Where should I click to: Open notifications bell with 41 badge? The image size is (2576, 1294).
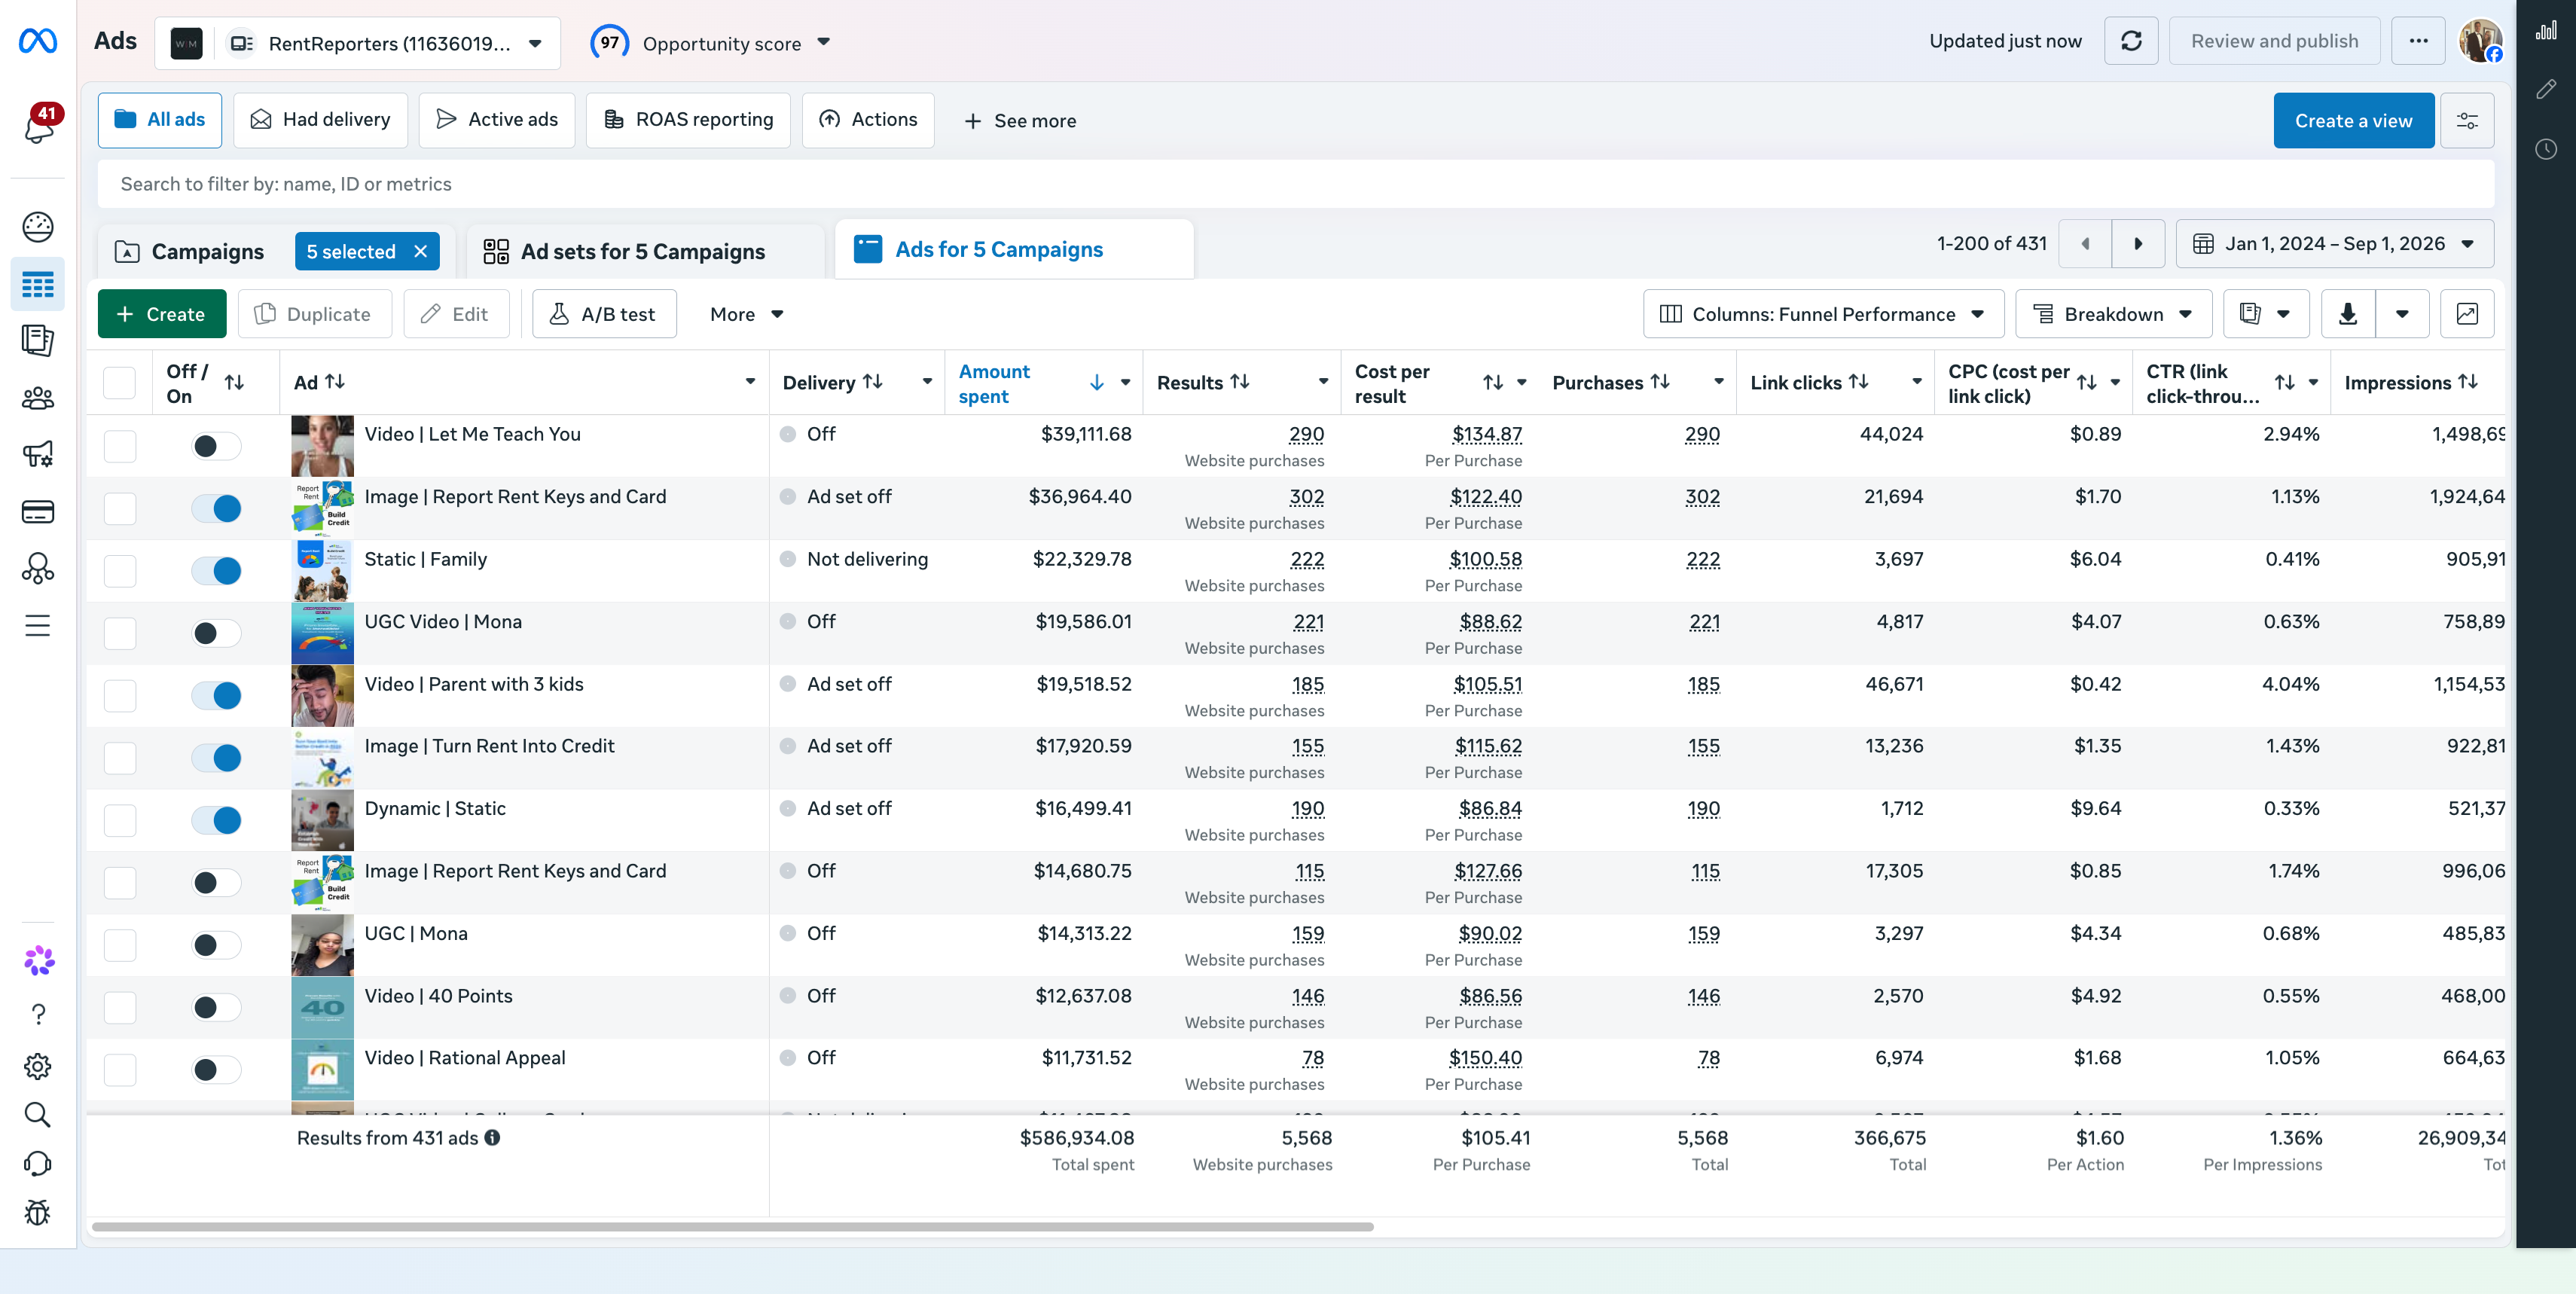coord(40,125)
